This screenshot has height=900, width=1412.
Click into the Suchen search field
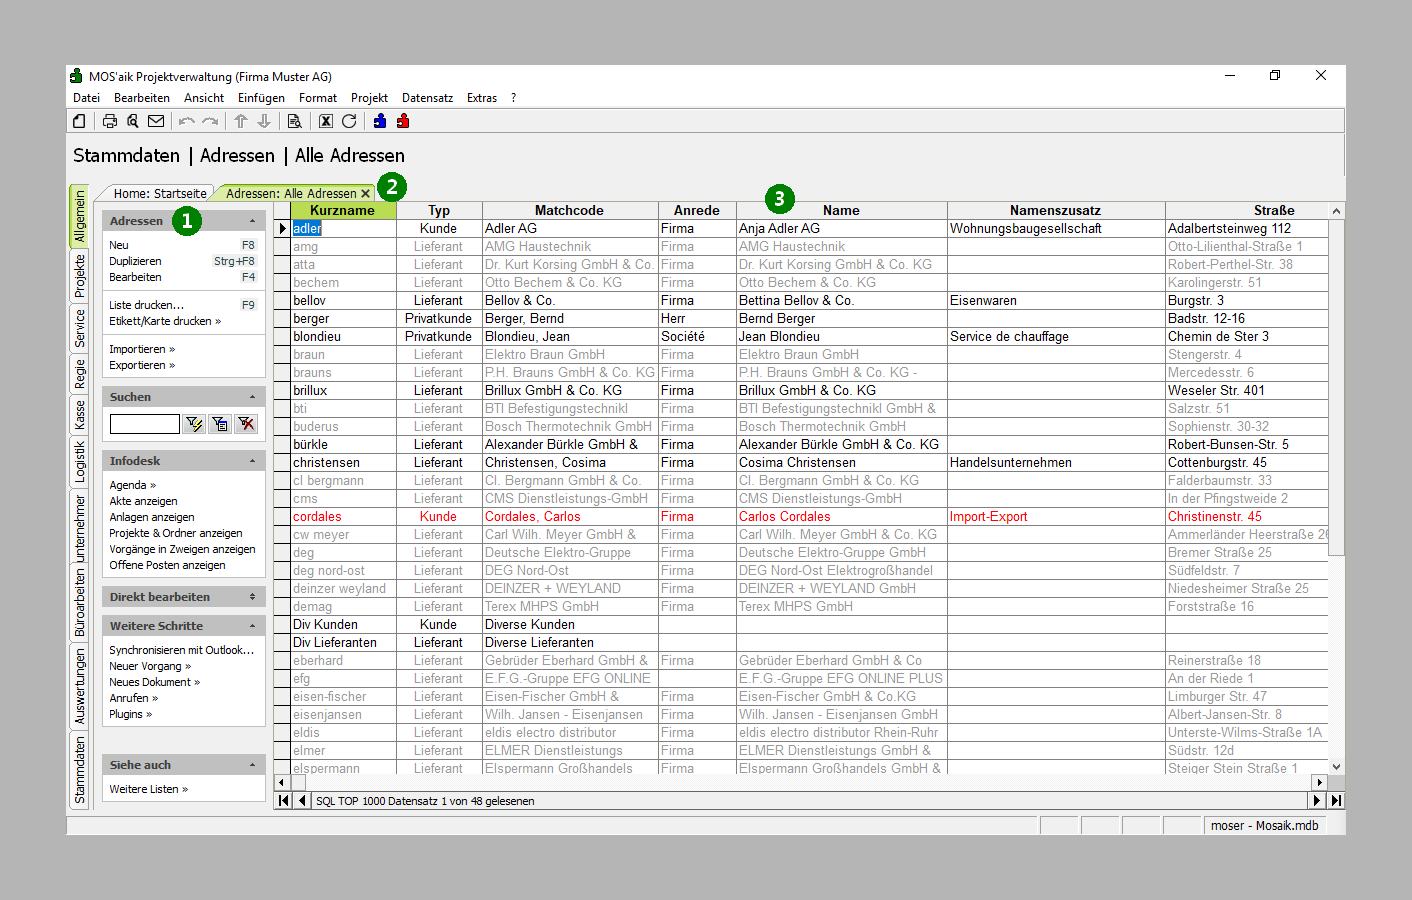145,424
